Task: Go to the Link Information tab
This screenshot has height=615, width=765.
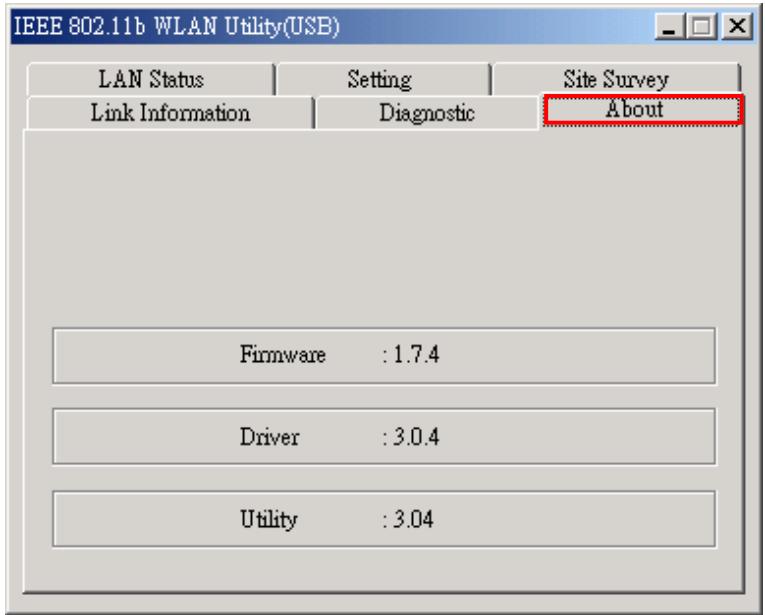Action: (170, 113)
